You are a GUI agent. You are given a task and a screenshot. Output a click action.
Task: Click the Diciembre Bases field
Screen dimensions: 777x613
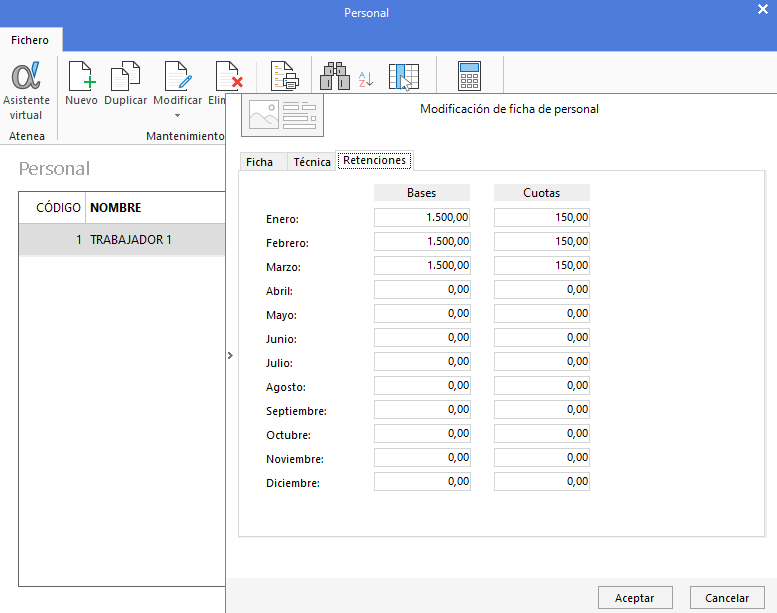(422, 482)
